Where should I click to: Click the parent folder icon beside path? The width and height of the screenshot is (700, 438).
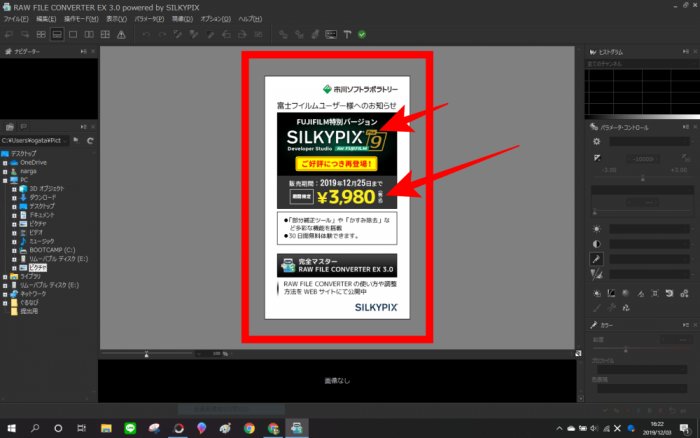[x=76, y=141]
